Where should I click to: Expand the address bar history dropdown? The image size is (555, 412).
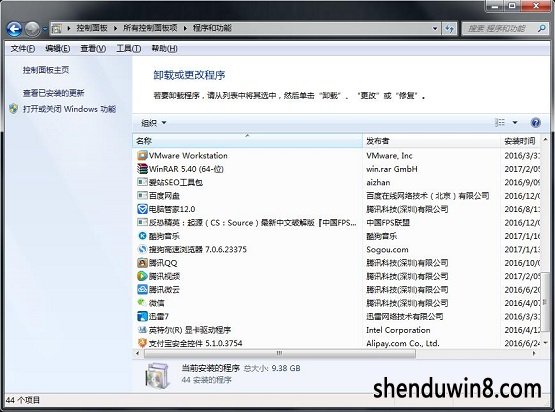(435, 29)
